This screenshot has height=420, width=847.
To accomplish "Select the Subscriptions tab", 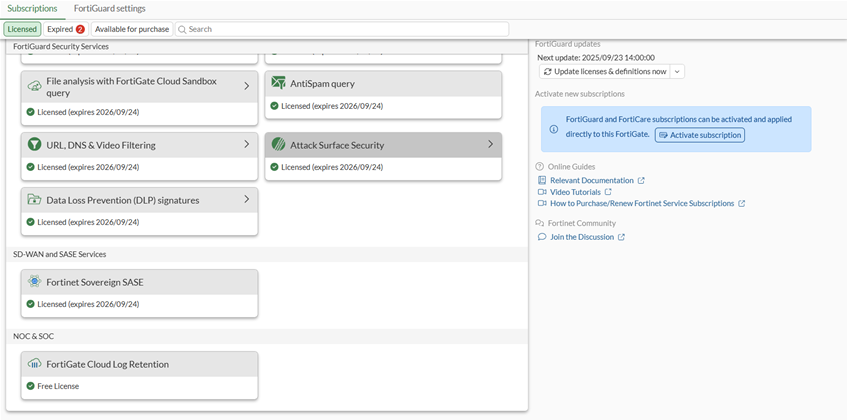I will coord(32,8).
